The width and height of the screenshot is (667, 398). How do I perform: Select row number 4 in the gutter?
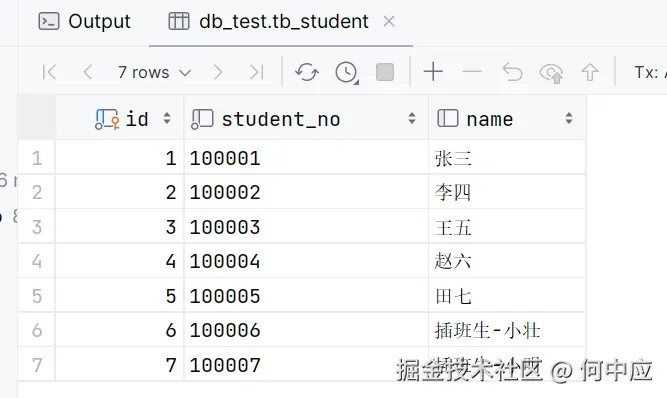37,261
